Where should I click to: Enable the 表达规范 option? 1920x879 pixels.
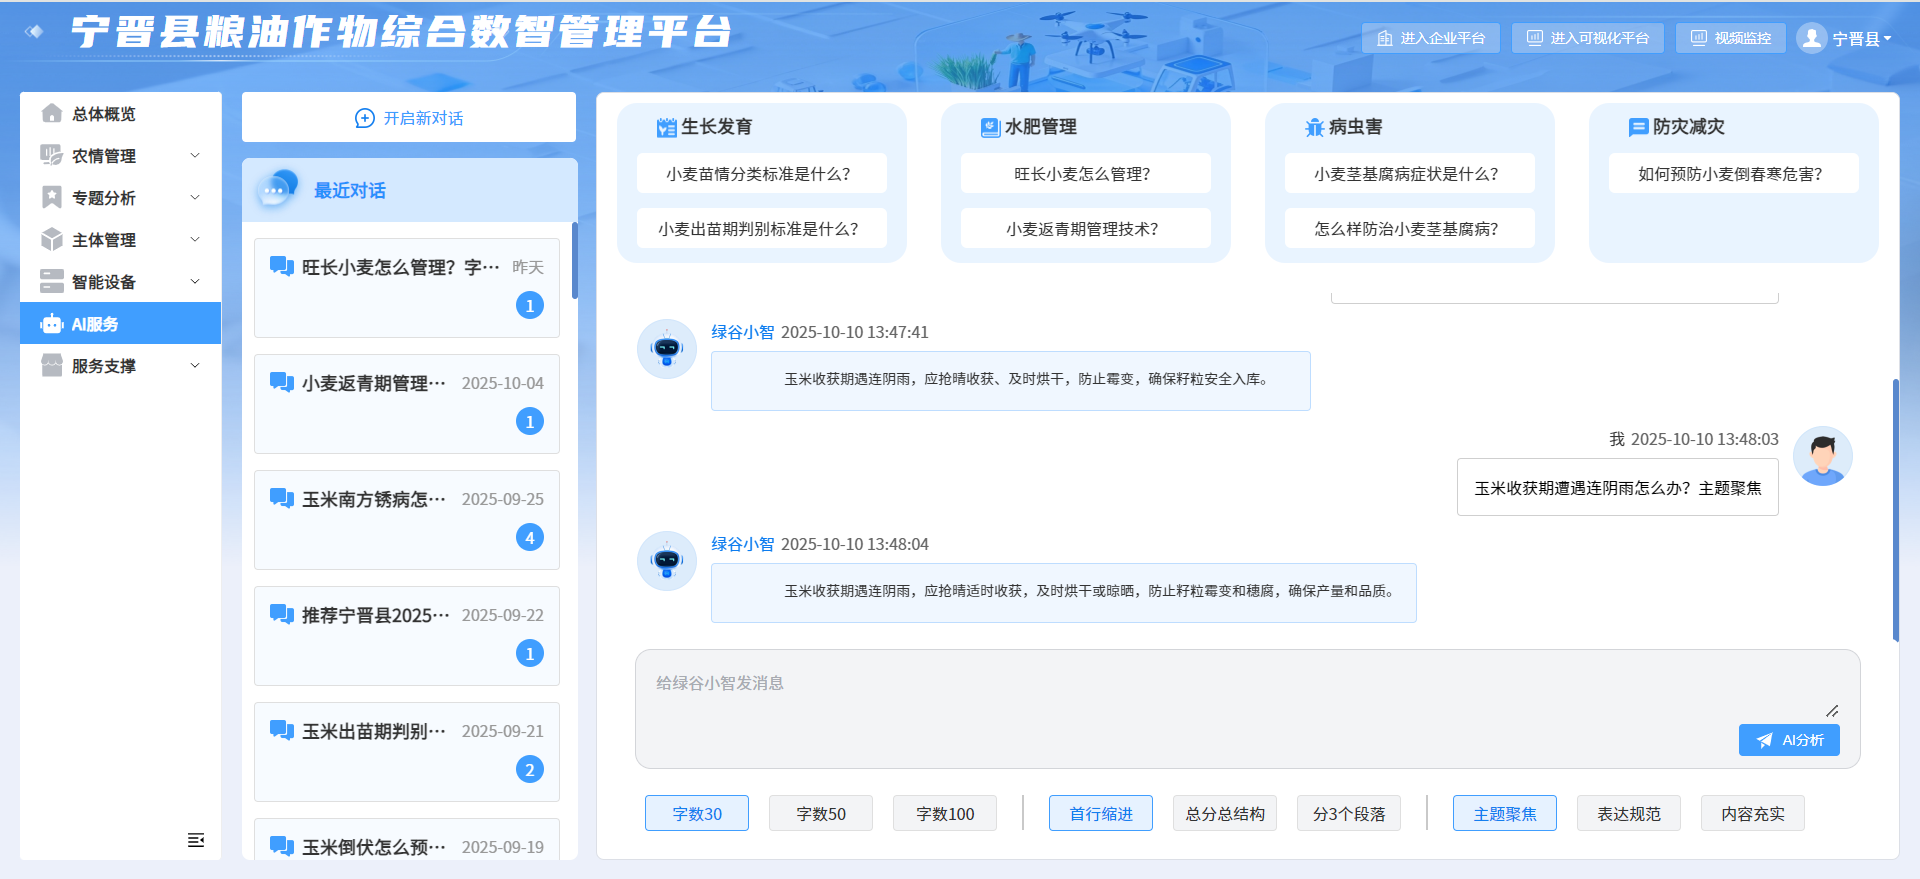1628,814
